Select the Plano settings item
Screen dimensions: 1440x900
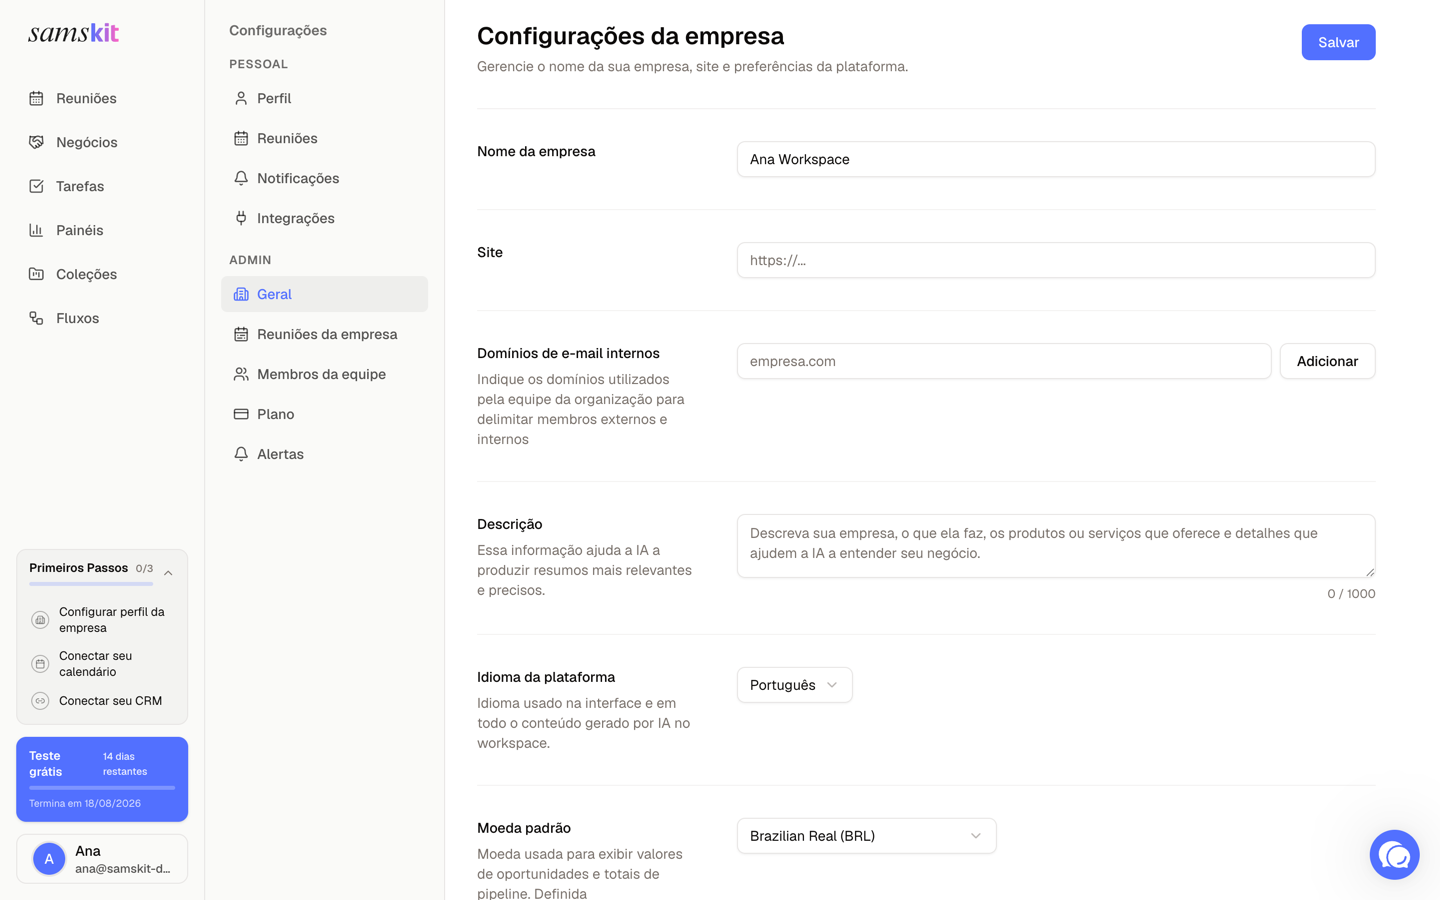point(324,414)
